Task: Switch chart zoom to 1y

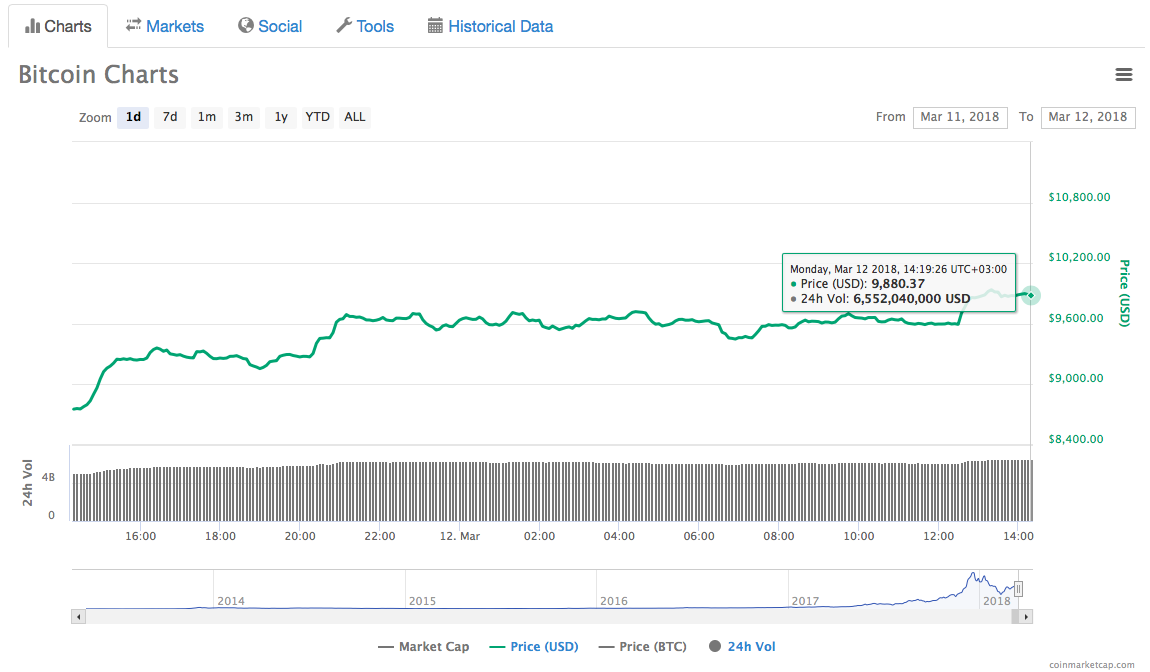Action: [x=281, y=117]
